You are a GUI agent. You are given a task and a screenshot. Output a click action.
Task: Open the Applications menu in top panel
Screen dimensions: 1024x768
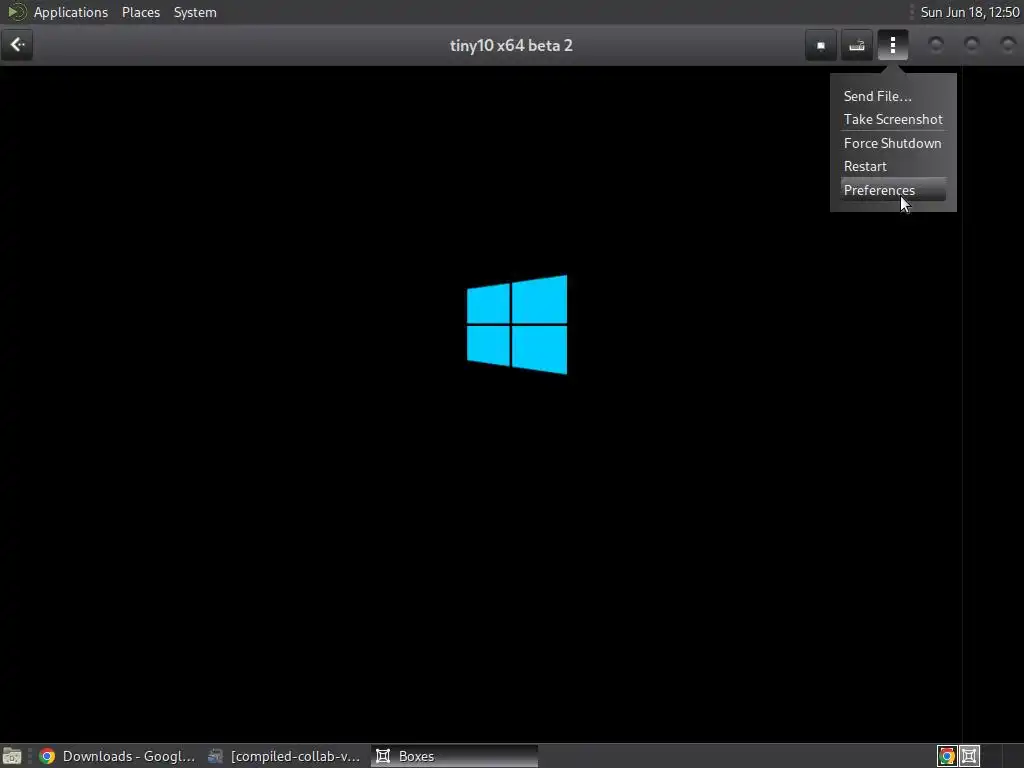click(71, 12)
